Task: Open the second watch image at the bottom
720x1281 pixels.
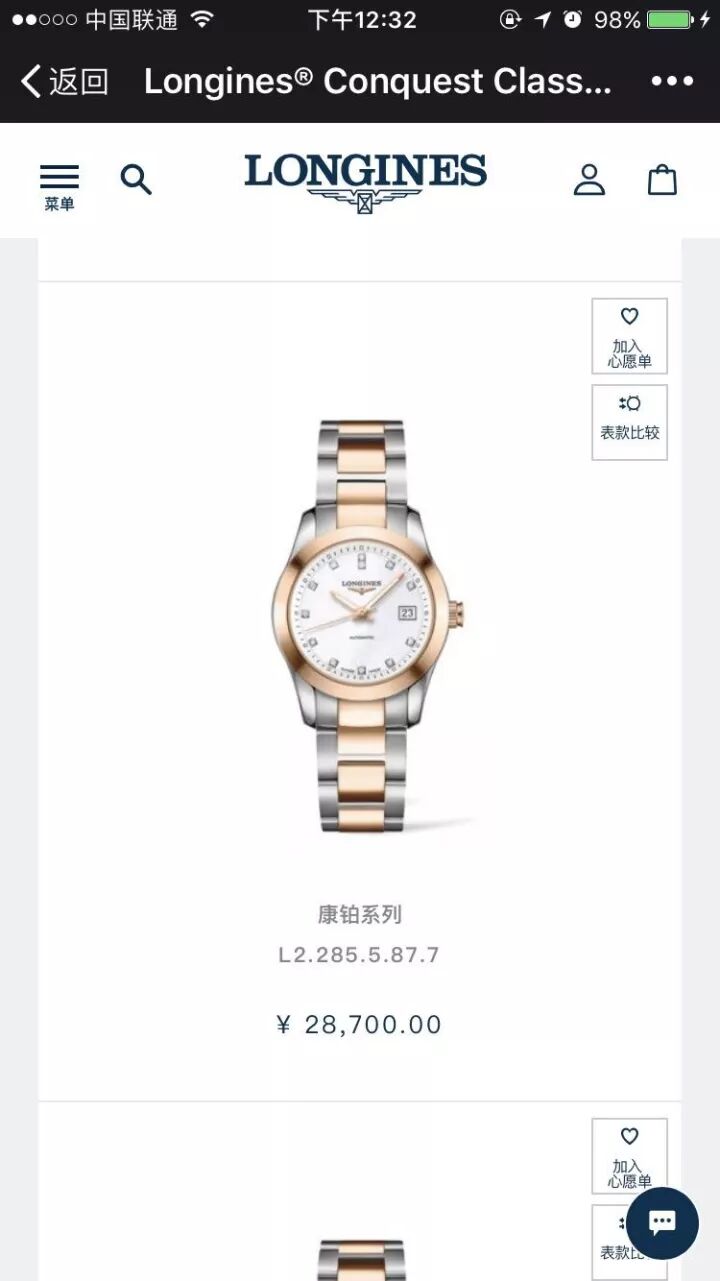Action: tap(361, 1260)
